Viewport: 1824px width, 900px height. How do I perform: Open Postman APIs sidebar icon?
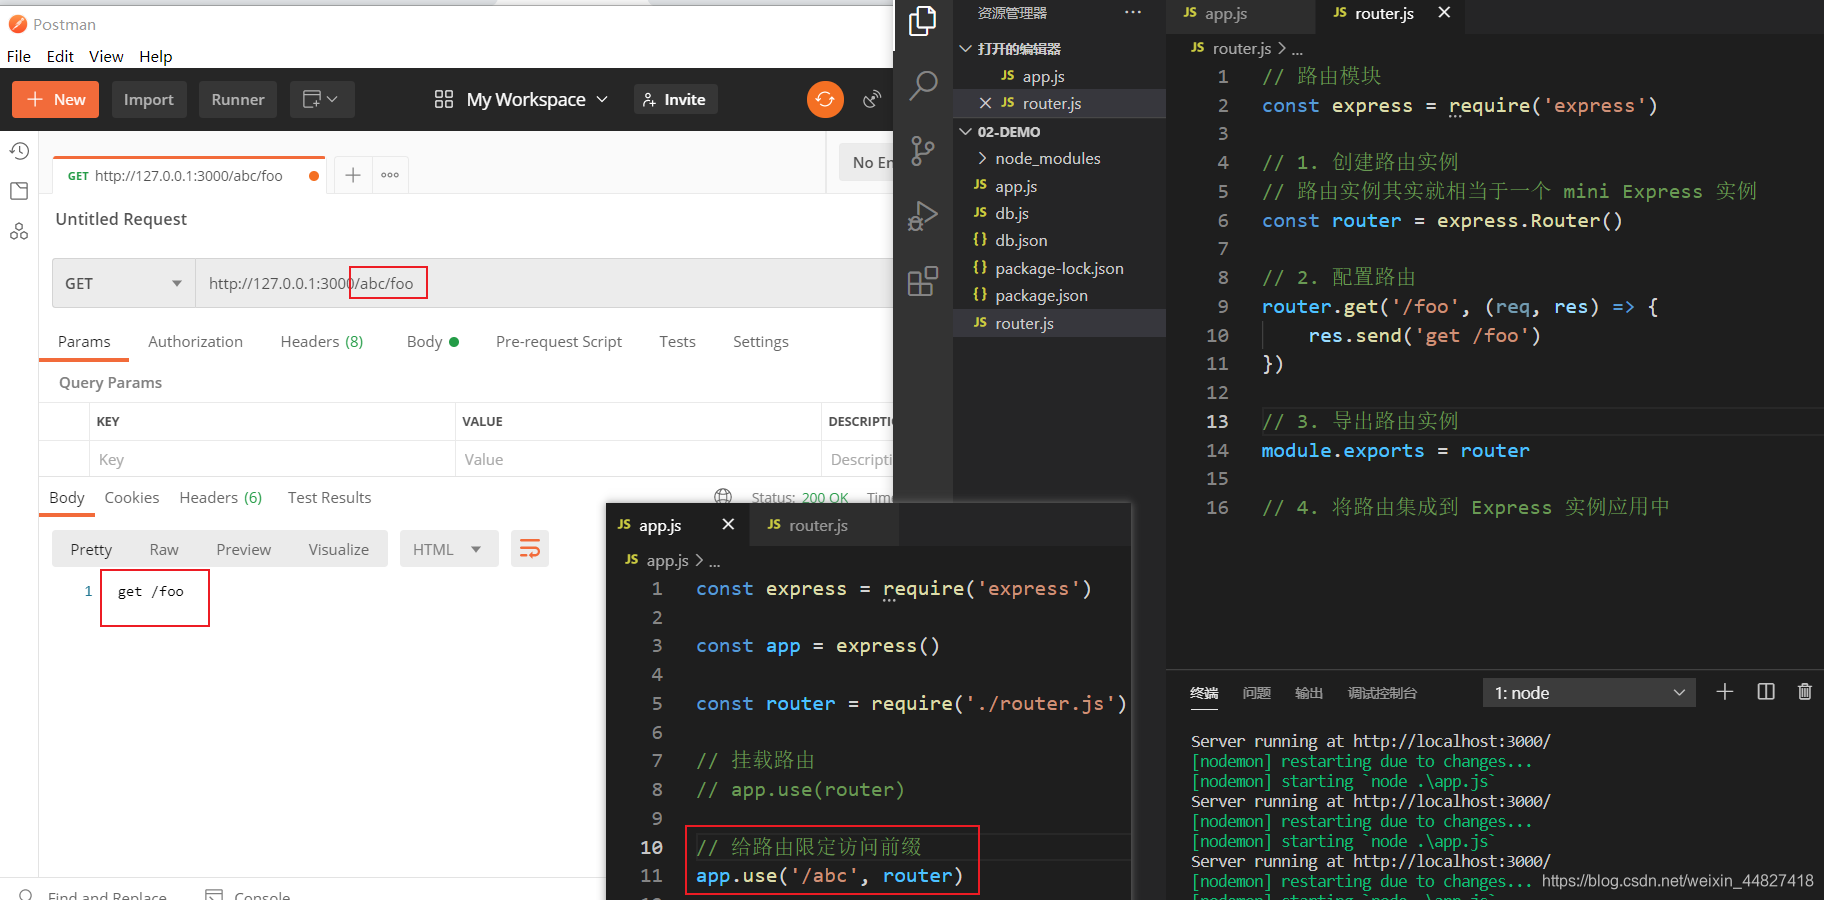point(19,231)
